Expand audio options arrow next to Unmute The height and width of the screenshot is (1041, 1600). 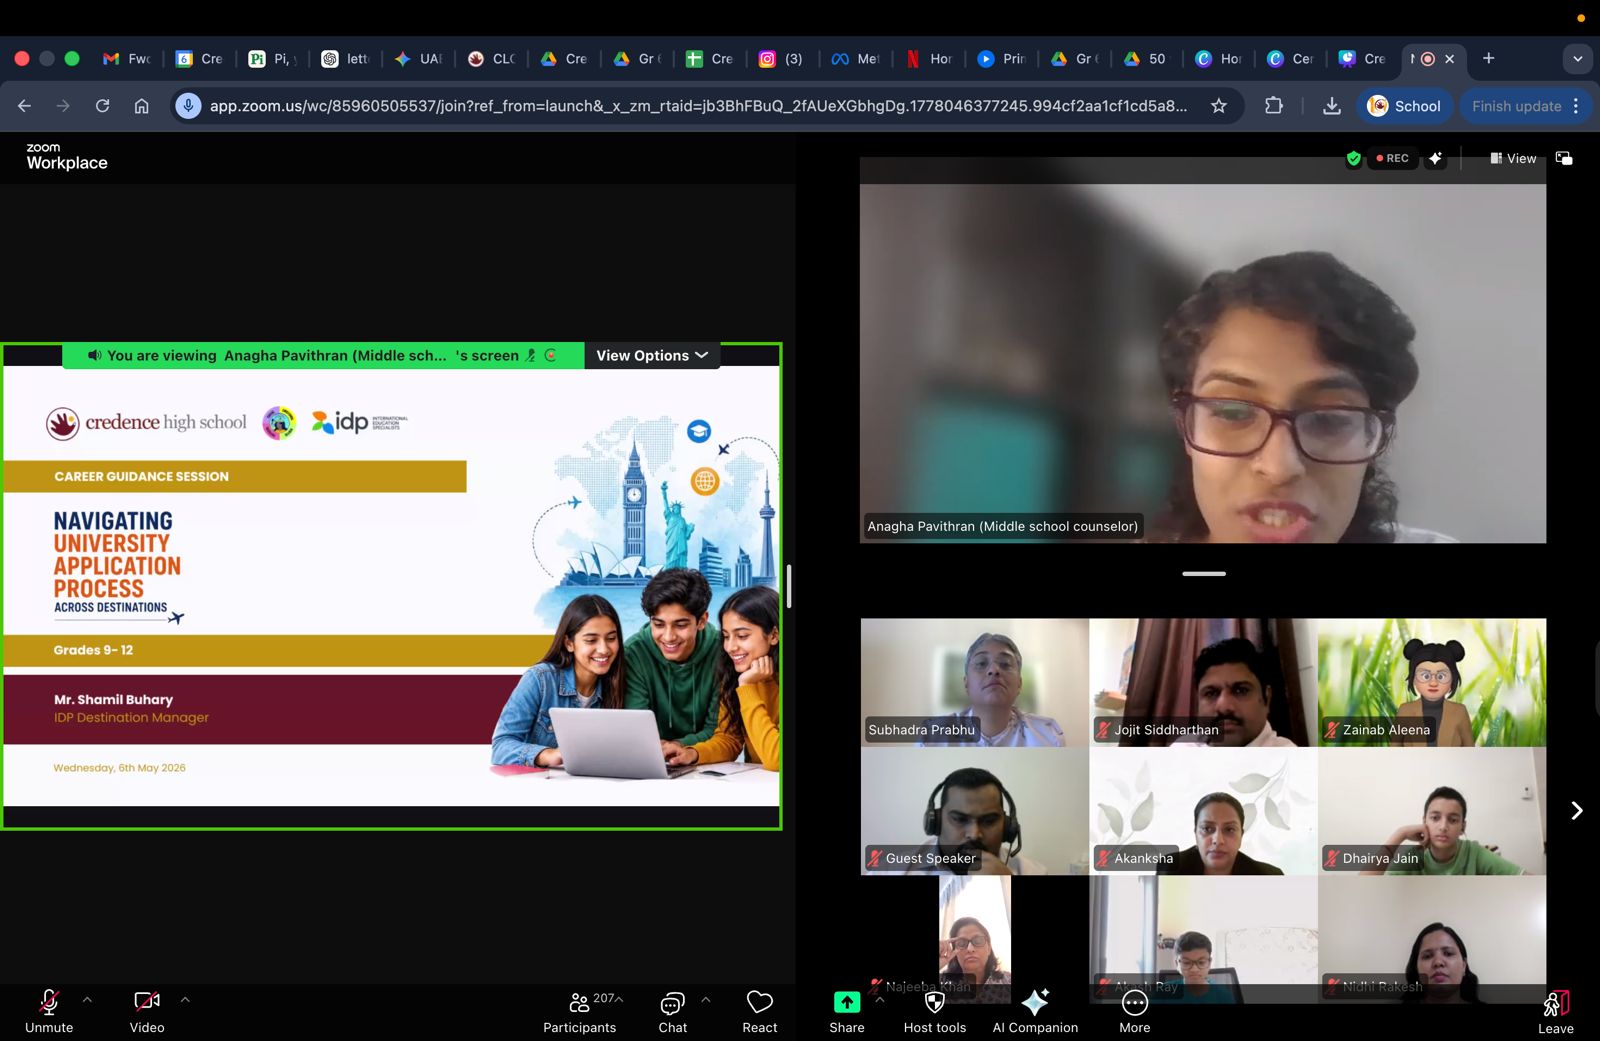click(87, 999)
